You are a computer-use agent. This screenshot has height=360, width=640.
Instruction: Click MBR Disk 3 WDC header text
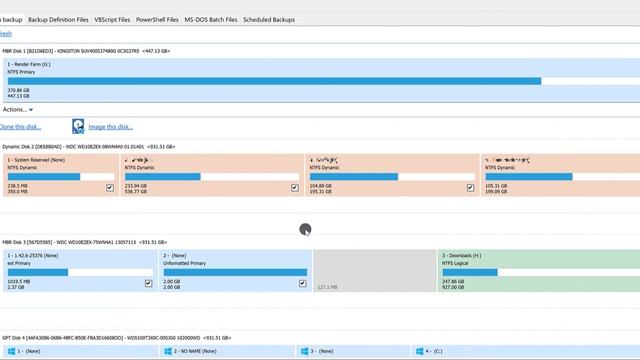[x=84, y=242]
